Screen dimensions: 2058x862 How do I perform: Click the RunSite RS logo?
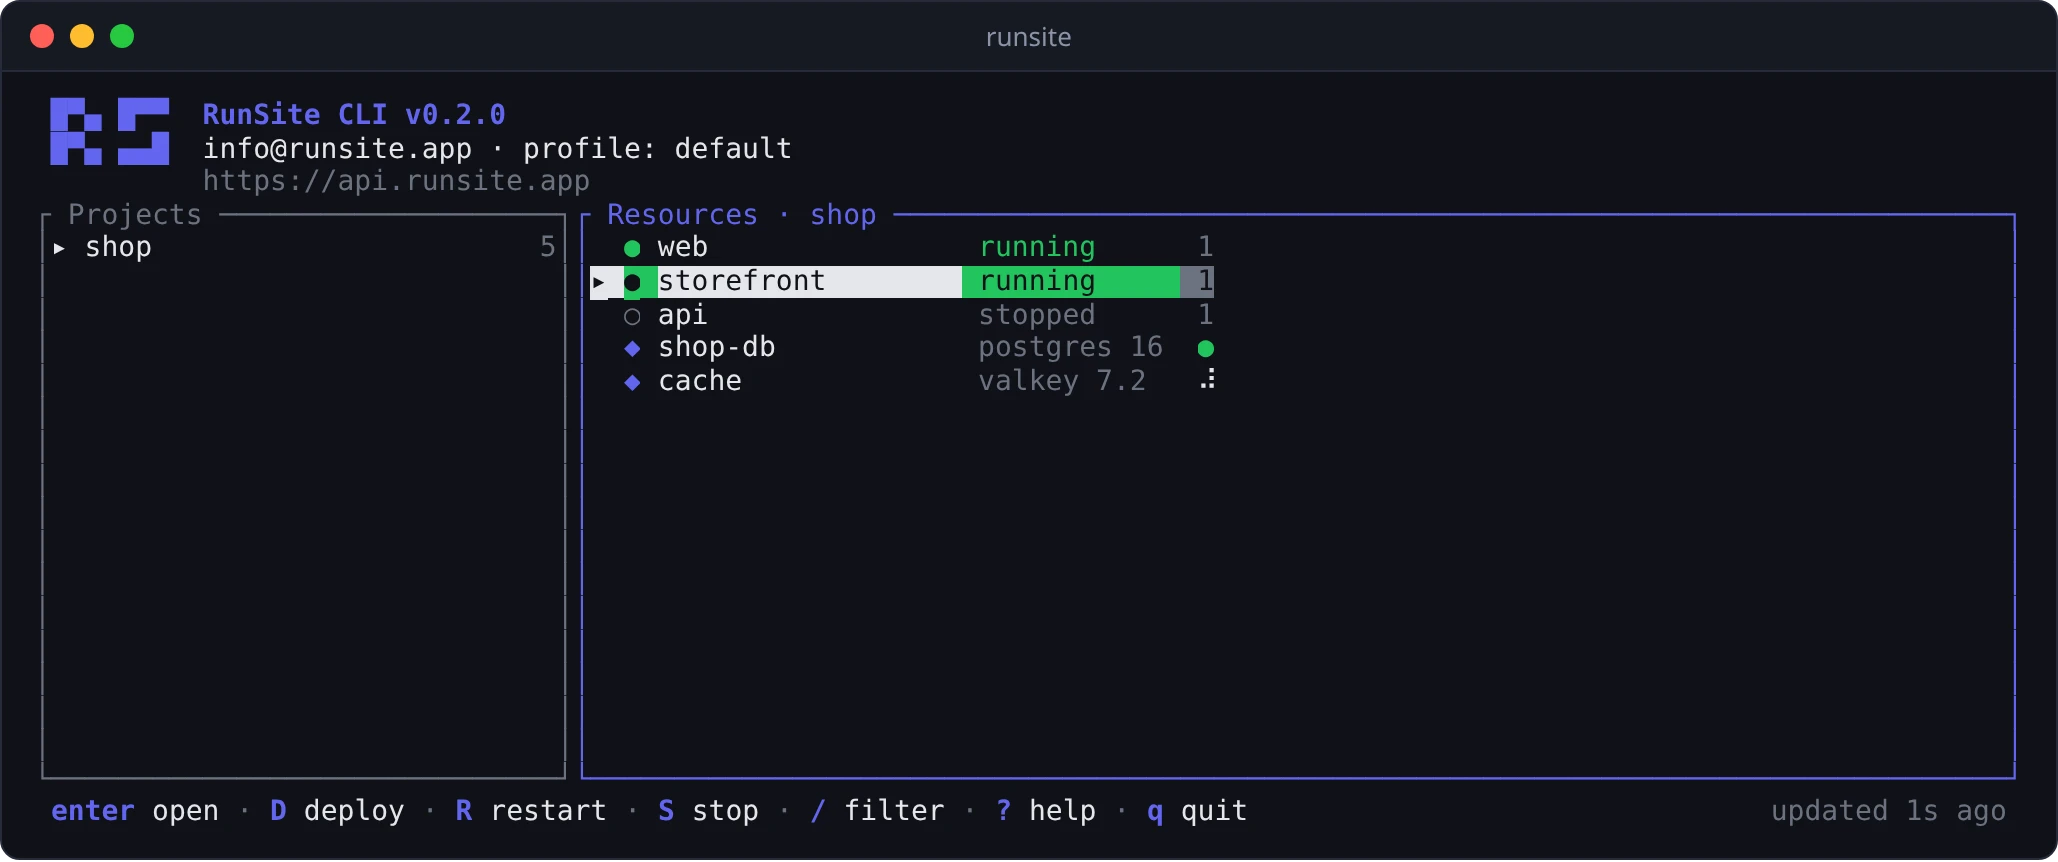click(x=110, y=131)
